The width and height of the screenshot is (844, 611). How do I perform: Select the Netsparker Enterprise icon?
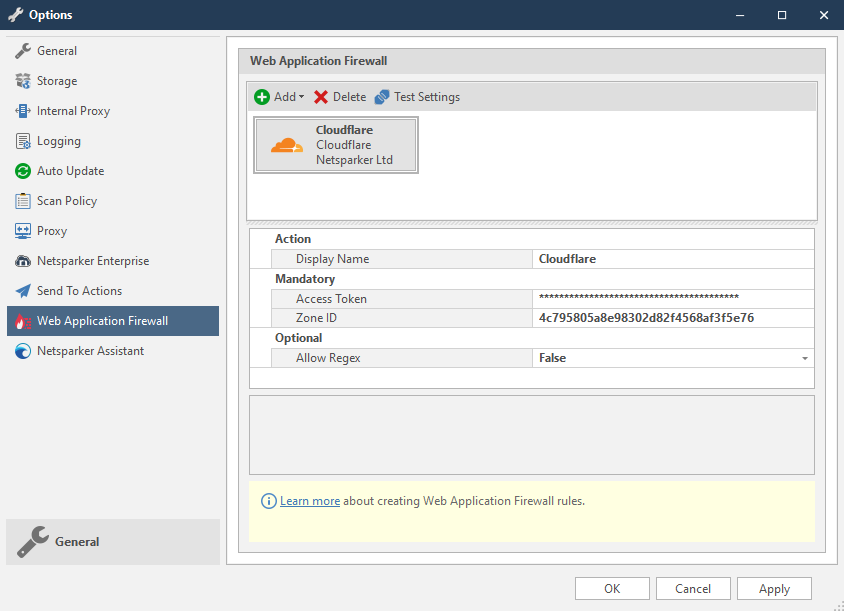pyautogui.click(x=23, y=261)
